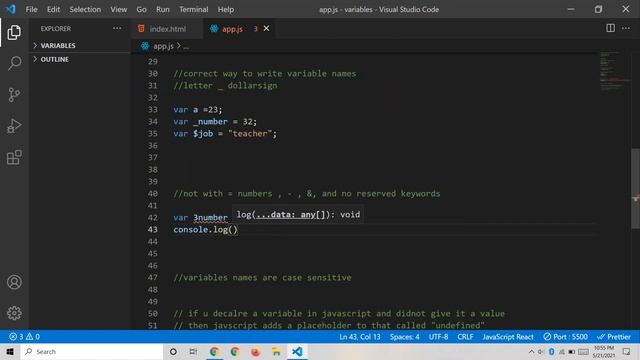
Task: Open File Explorer icon on taskbar
Action: [276, 351]
